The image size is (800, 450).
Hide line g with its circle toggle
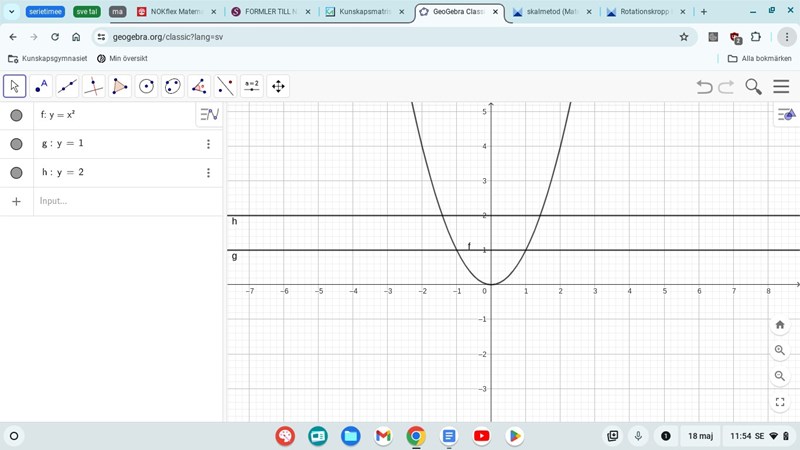click(16, 144)
